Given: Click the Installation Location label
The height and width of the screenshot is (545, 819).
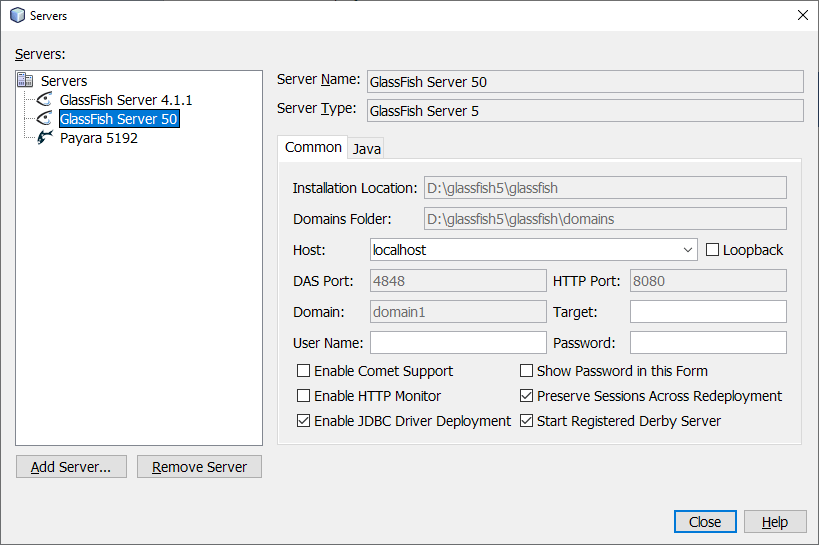Looking at the screenshot, I should (x=355, y=188).
